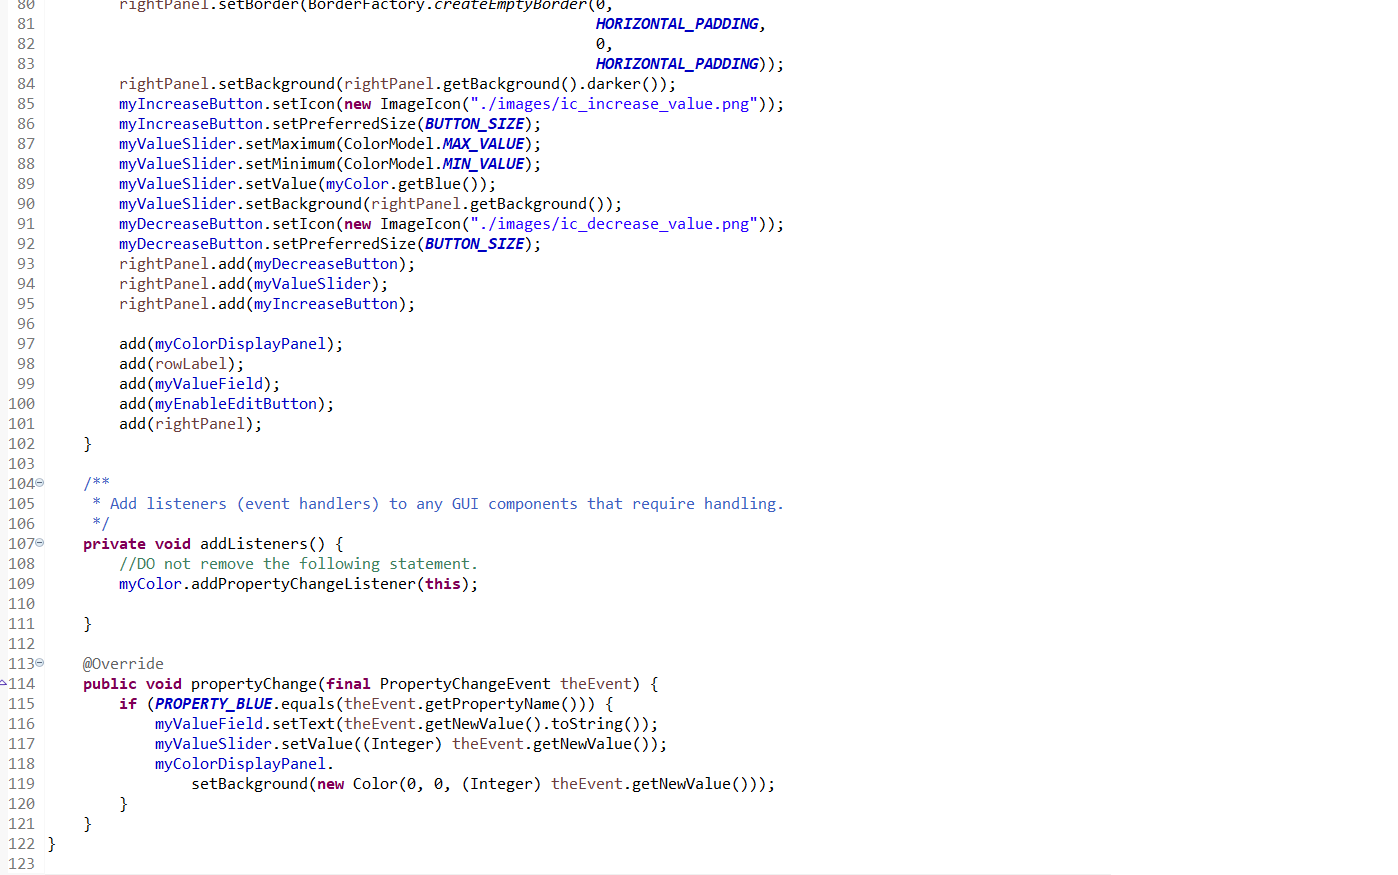Click HORIZONTAL_PADDING constant on line 81

tap(677, 24)
